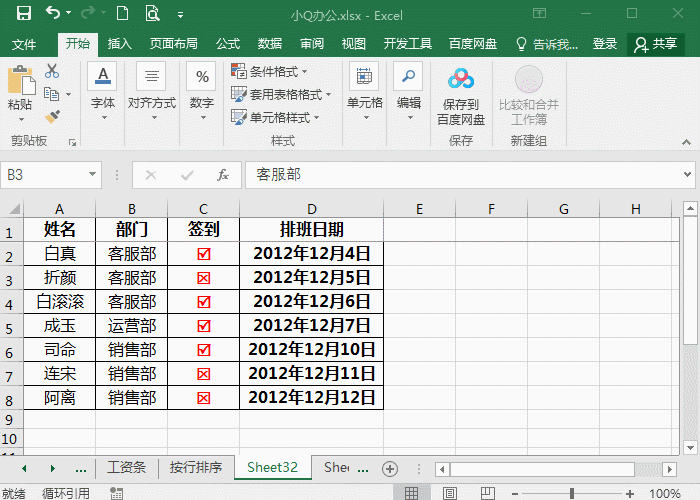The height and width of the screenshot is (500, 700).
Task: Click the Paste clipboard icon
Action: 21,80
